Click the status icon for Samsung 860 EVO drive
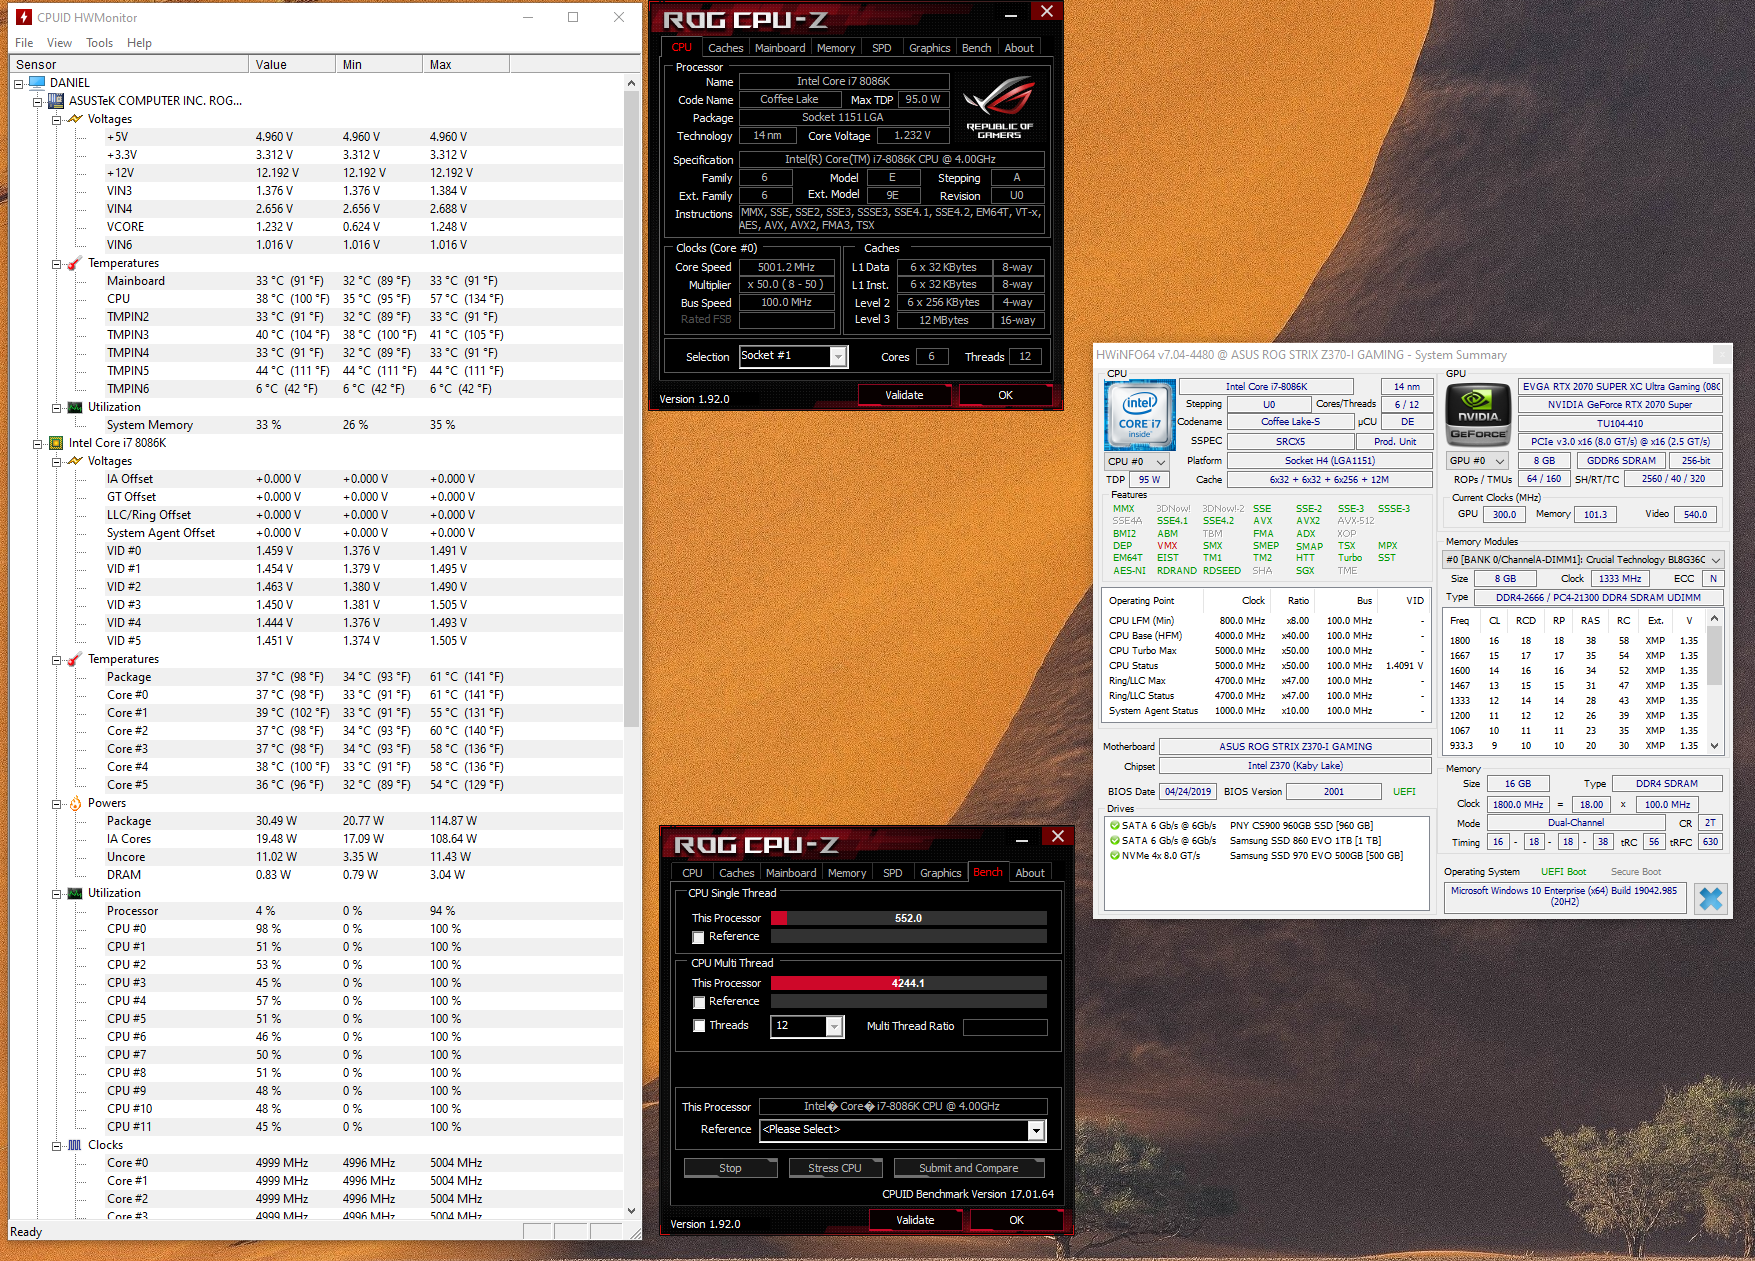This screenshot has width=1755, height=1261. pyautogui.click(x=1114, y=841)
